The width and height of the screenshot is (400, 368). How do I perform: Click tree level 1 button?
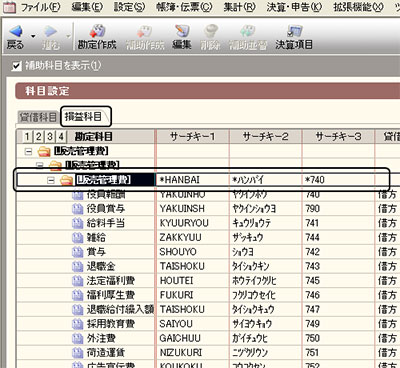point(27,136)
